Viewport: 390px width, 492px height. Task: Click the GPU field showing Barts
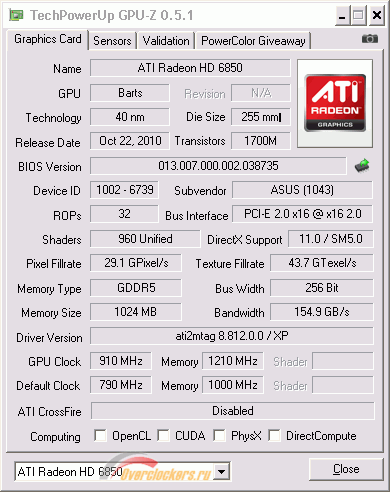pyautogui.click(x=130, y=93)
